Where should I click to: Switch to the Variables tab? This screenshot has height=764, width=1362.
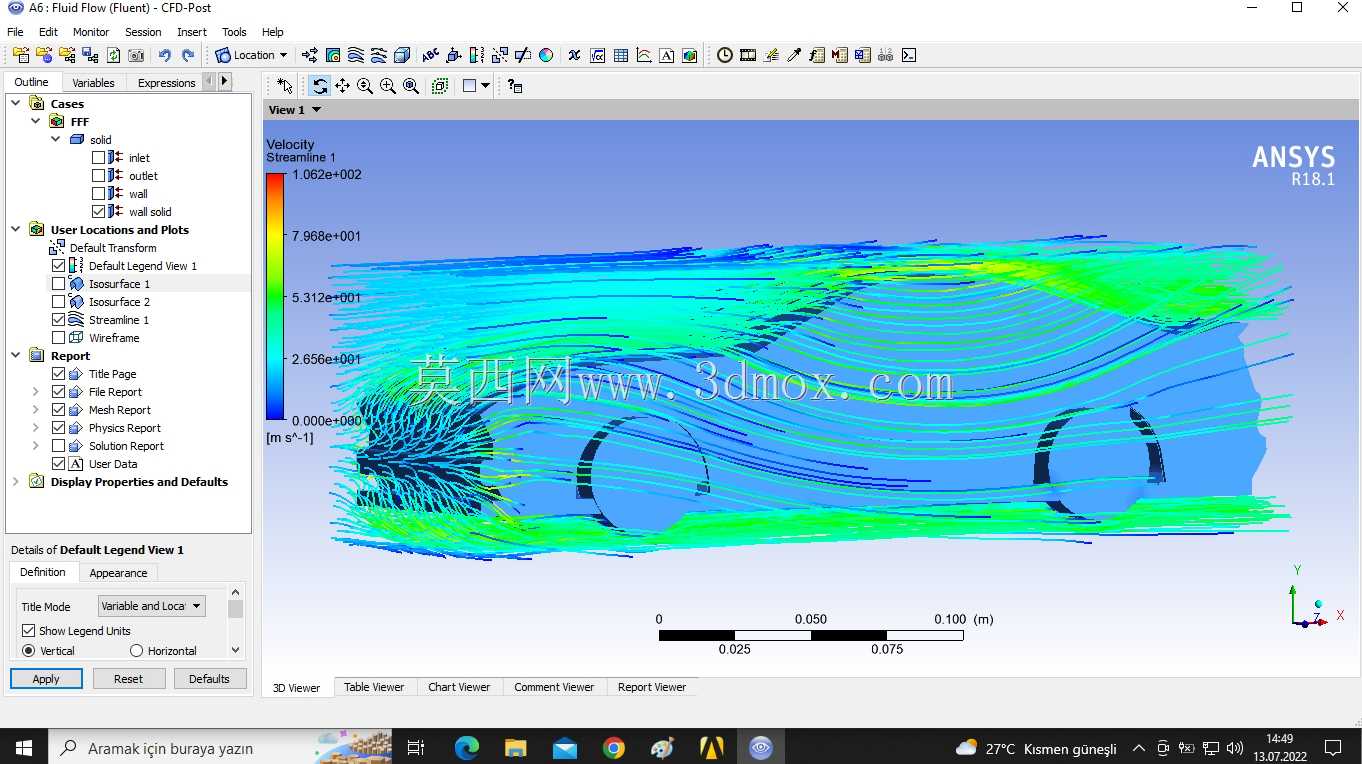(93, 83)
